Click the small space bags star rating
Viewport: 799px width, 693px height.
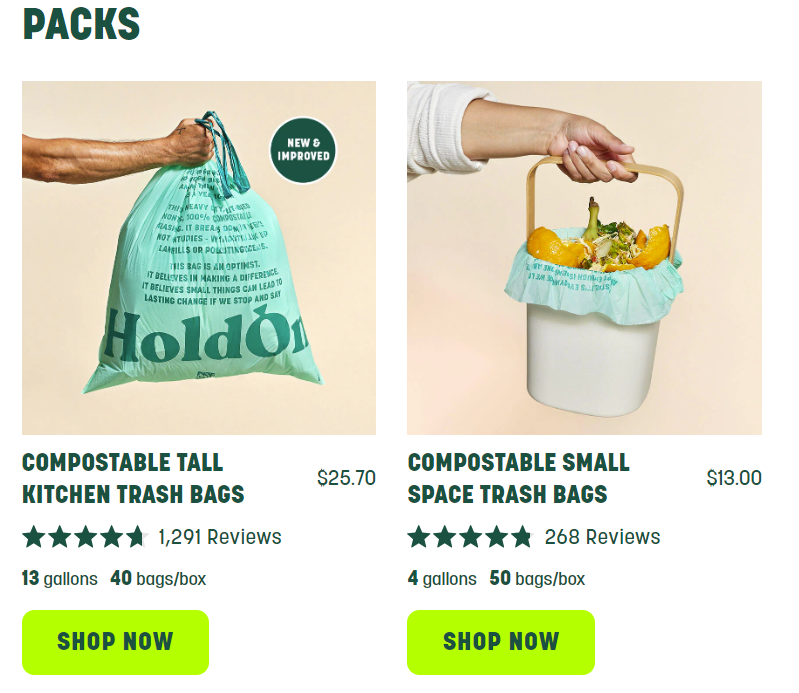tap(470, 537)
